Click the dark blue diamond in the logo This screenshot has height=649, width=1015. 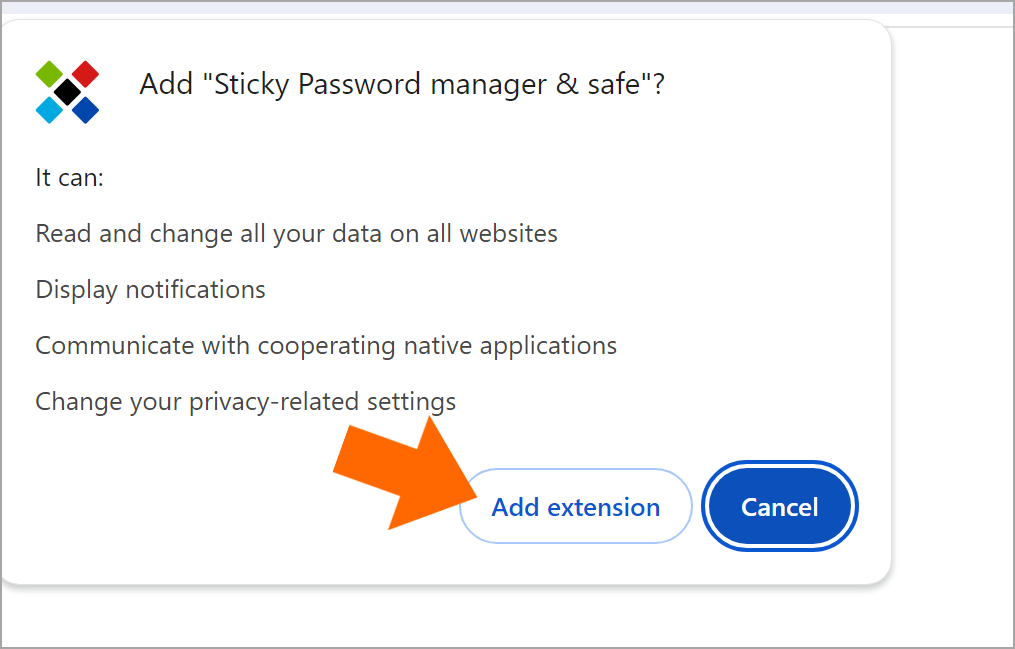(85, 110)
